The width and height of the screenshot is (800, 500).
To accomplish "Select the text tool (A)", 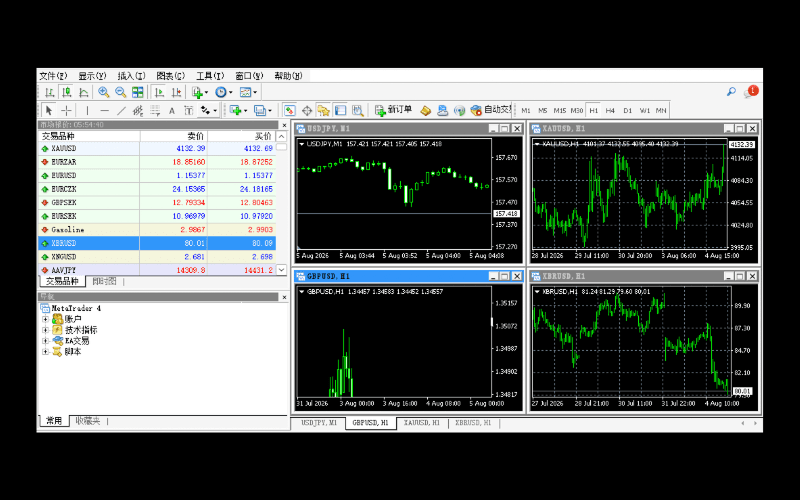I will [x=172, y=110].
